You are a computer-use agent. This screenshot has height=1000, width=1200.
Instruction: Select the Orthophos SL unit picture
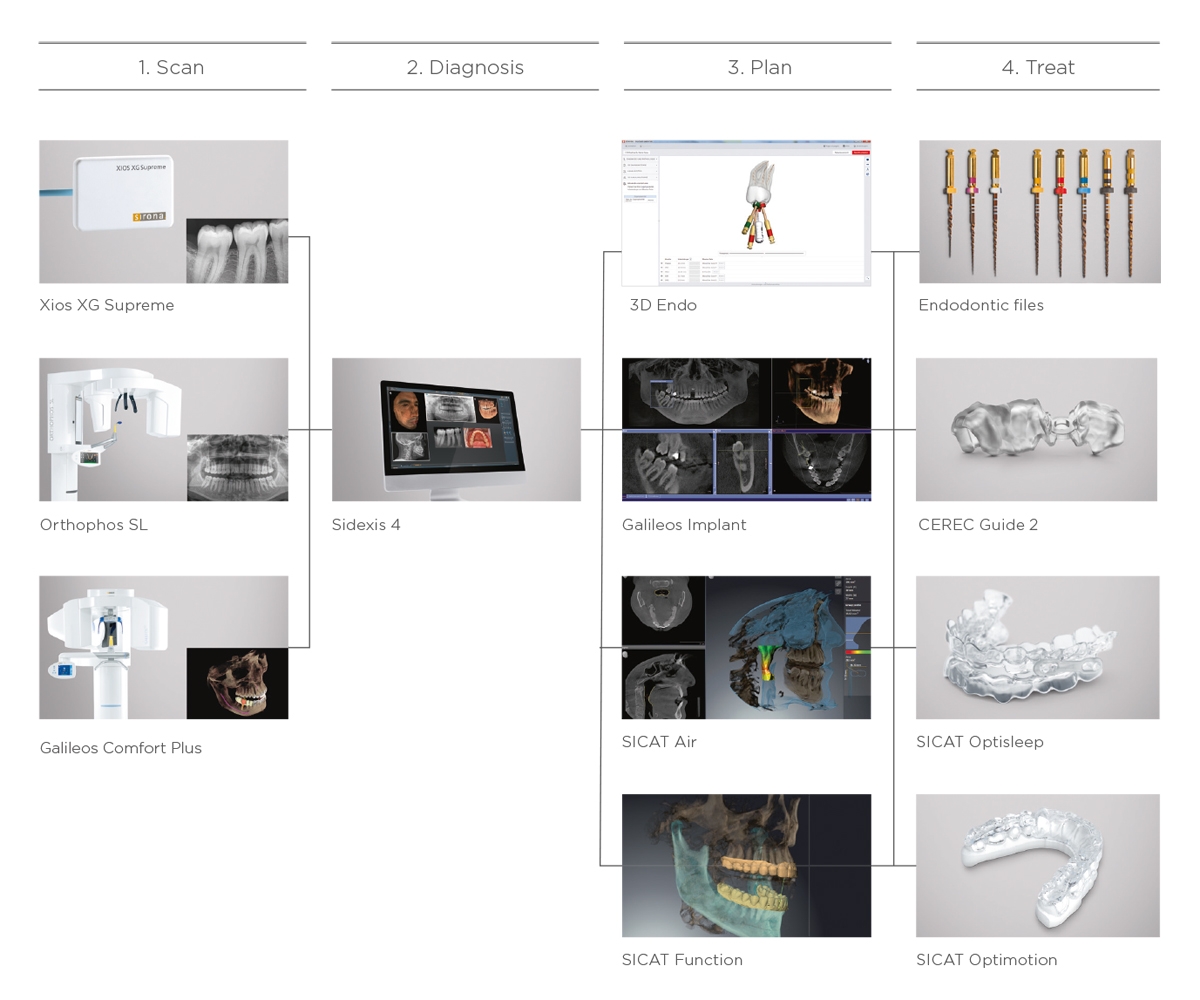click(164, 430)
